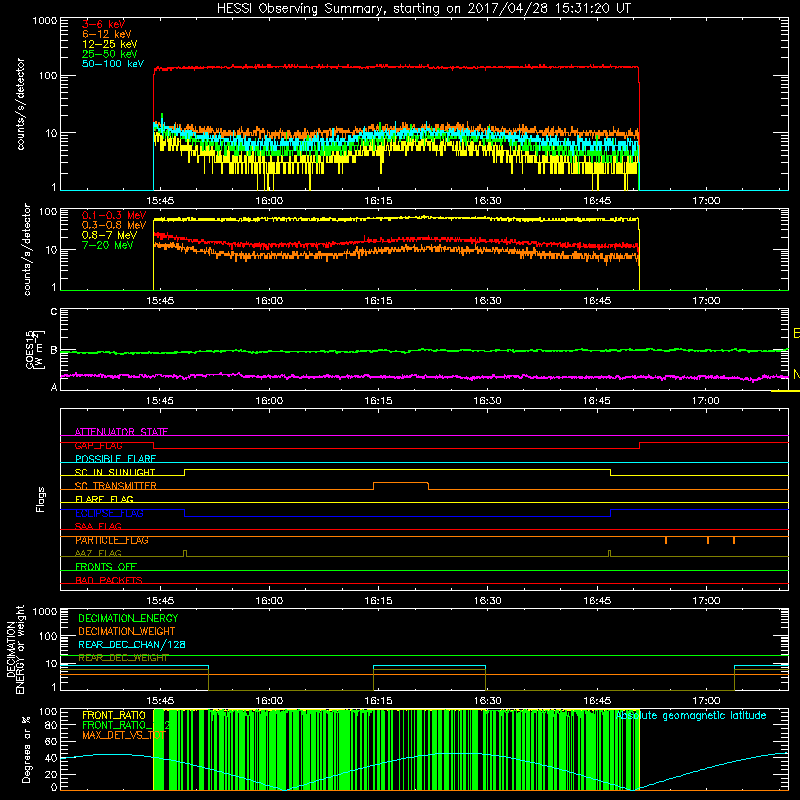Click the 60 tick label on the Degrees axis
Screen dimensions: 800x800
[51, 741]
